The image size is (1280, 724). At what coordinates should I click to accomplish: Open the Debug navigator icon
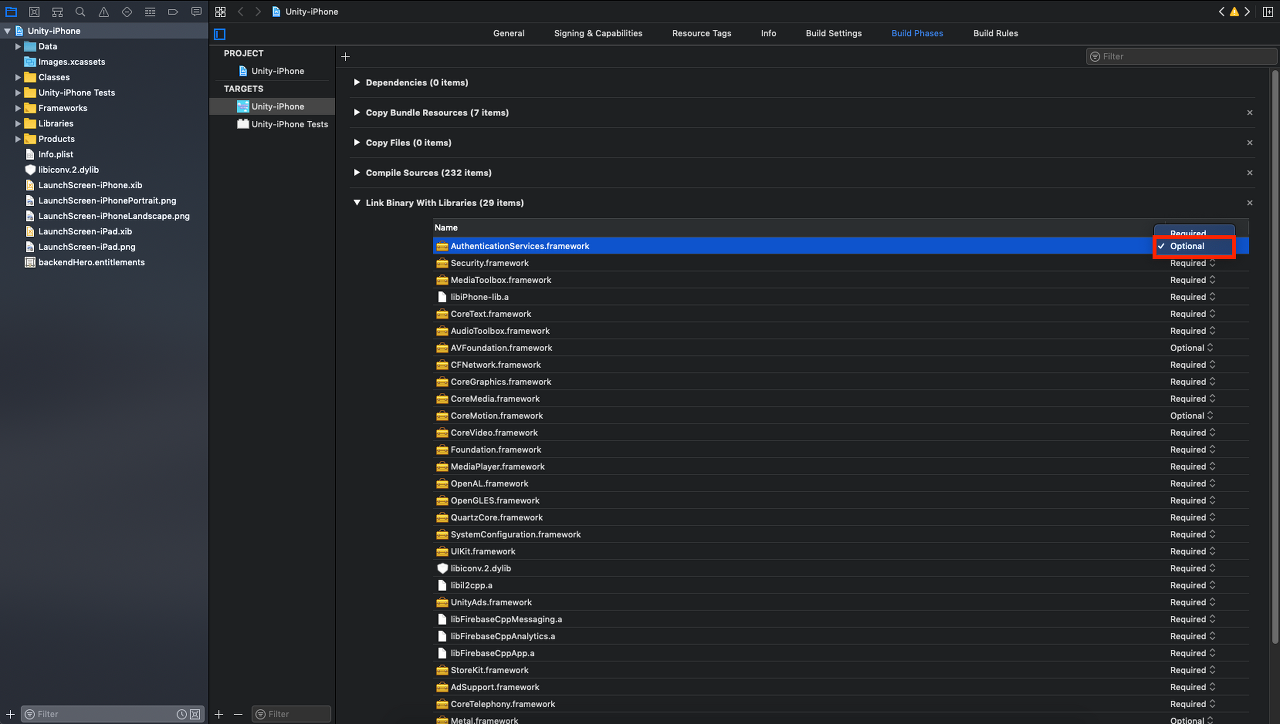[x=149, y=12]
